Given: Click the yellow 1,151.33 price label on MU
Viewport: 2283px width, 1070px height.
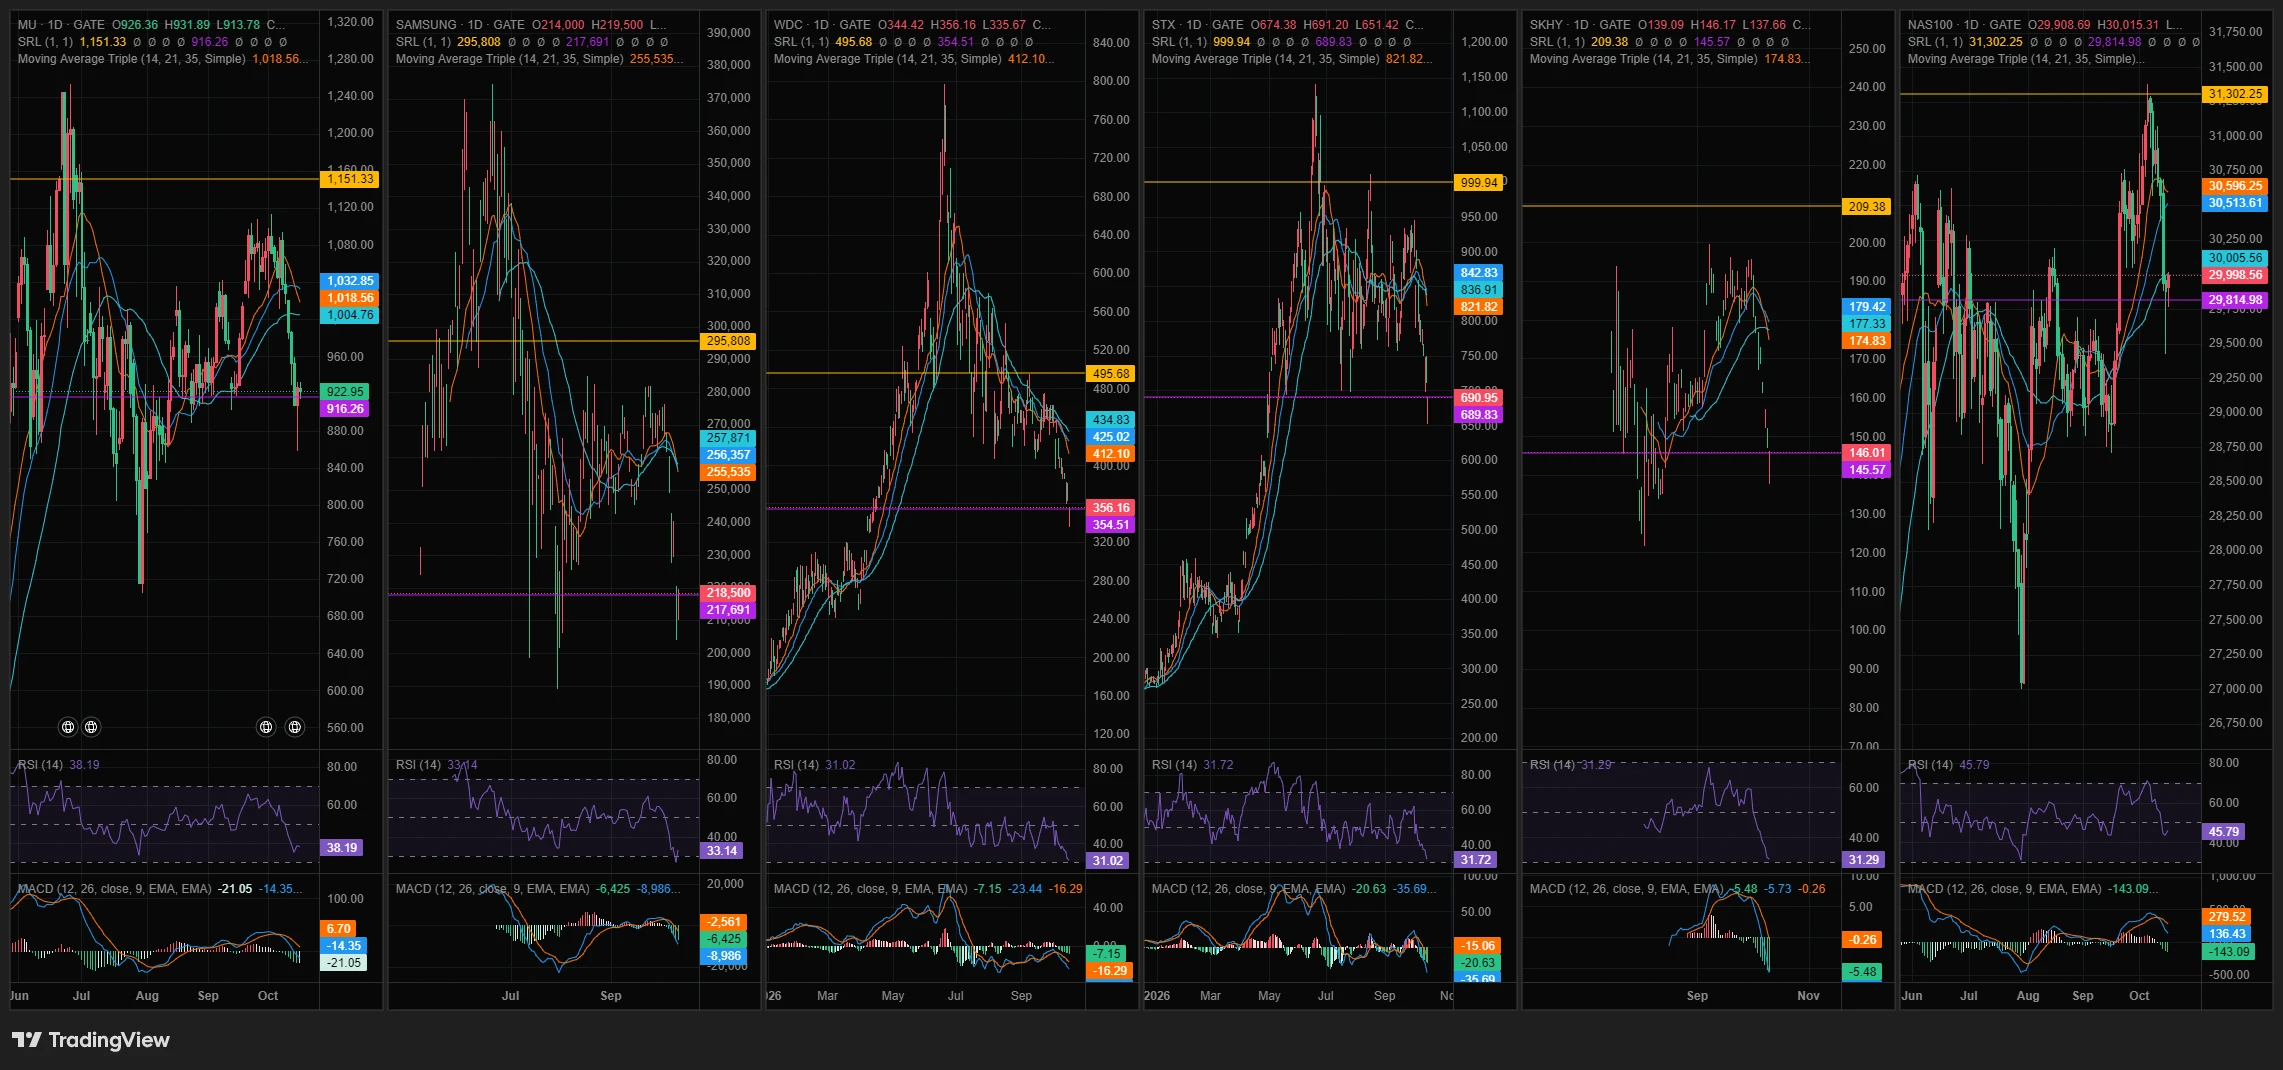Looking at the screenshot, I should point(349,179).
